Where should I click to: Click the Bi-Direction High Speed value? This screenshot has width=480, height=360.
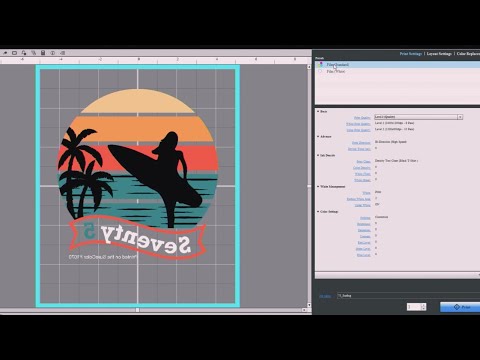[x=390, y=142]
